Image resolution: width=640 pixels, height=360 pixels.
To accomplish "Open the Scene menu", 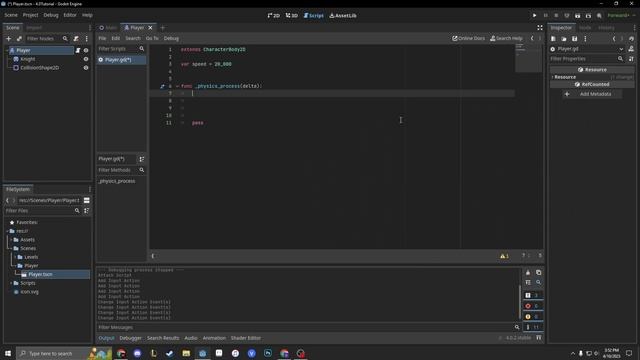I will 11,15.
